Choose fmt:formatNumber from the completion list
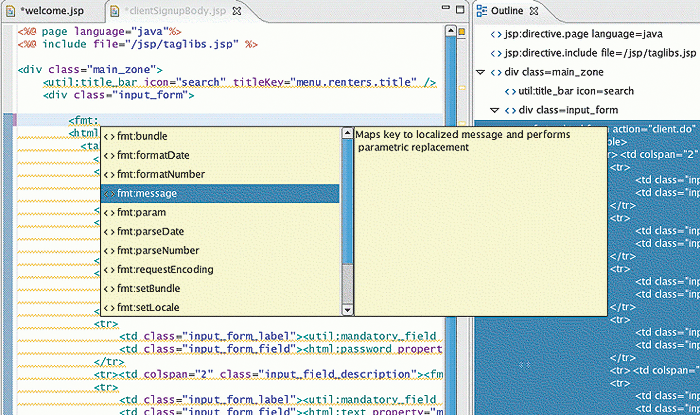700x415 pixels. point(221,174)
